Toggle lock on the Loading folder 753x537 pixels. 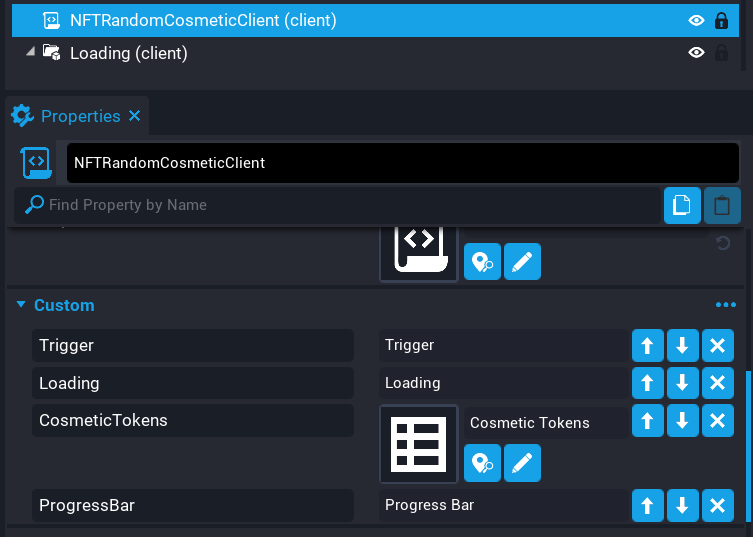[721, 54]
